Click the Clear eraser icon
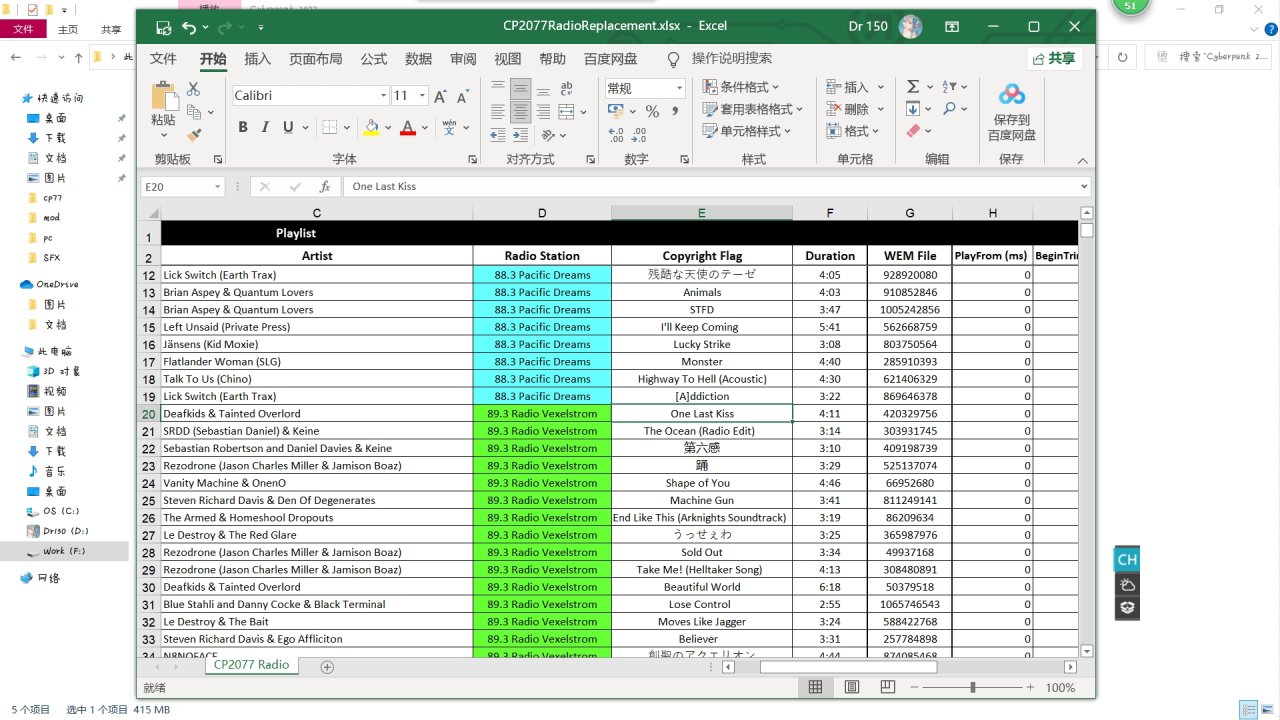Screen dimensions: 1280x720 tap(913, 131)
